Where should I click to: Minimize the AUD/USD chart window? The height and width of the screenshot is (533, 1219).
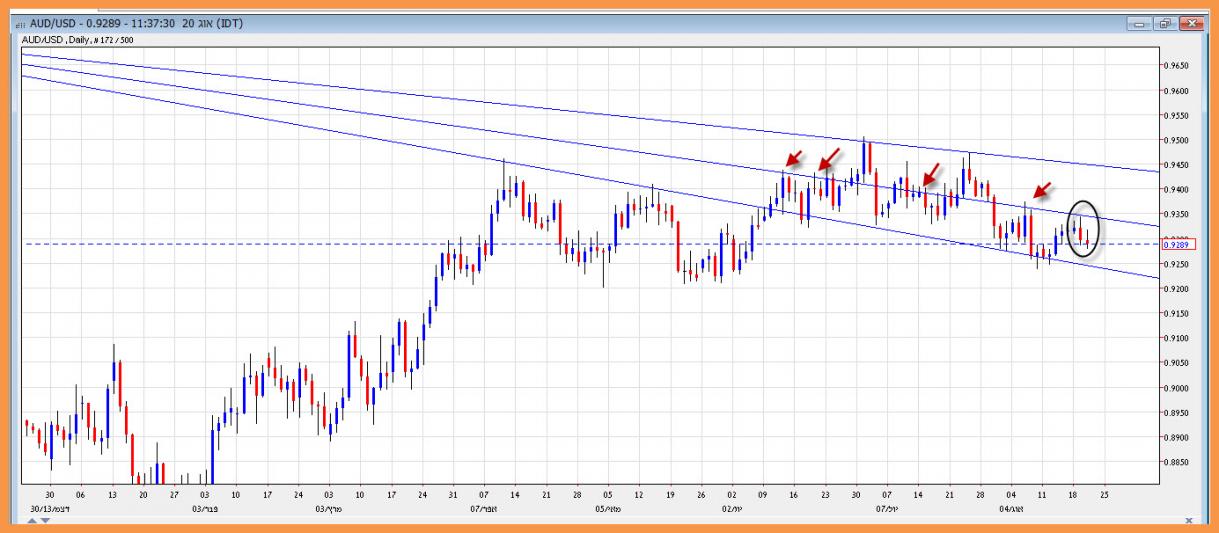pyautogui.click(x=1137, y=23)
